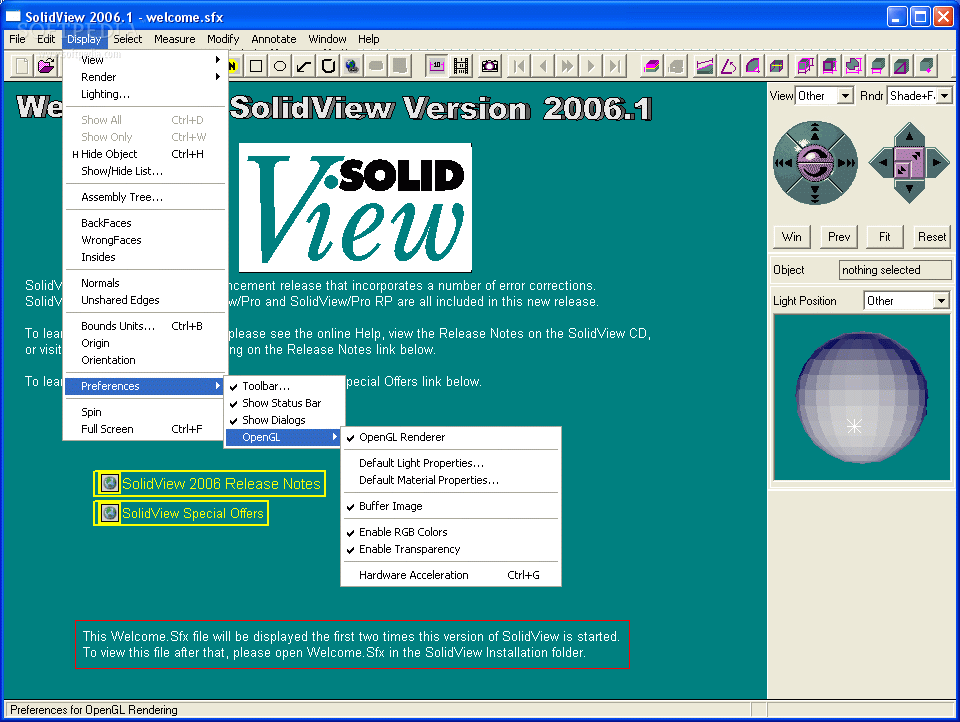Open the Measure menu
This screenshot has height=722, width=960.
pyautogui.click(x=174, y=39)
